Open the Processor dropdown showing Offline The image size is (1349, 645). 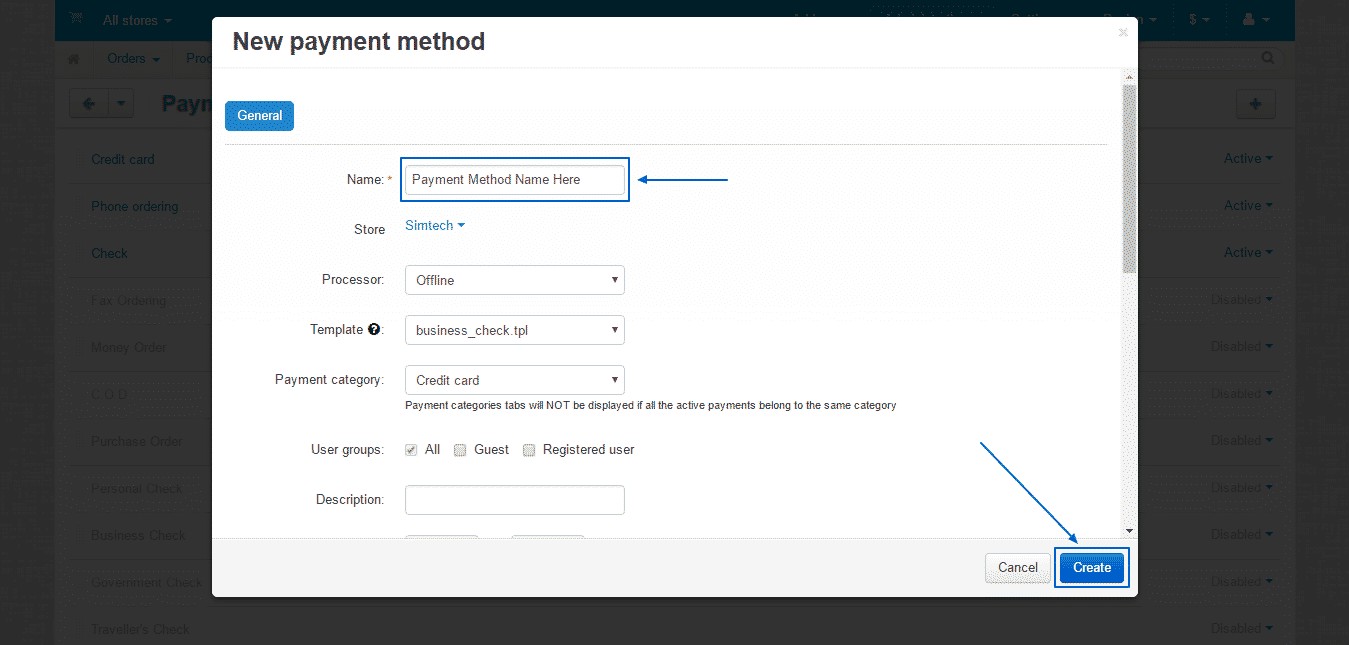pos(514,279)
